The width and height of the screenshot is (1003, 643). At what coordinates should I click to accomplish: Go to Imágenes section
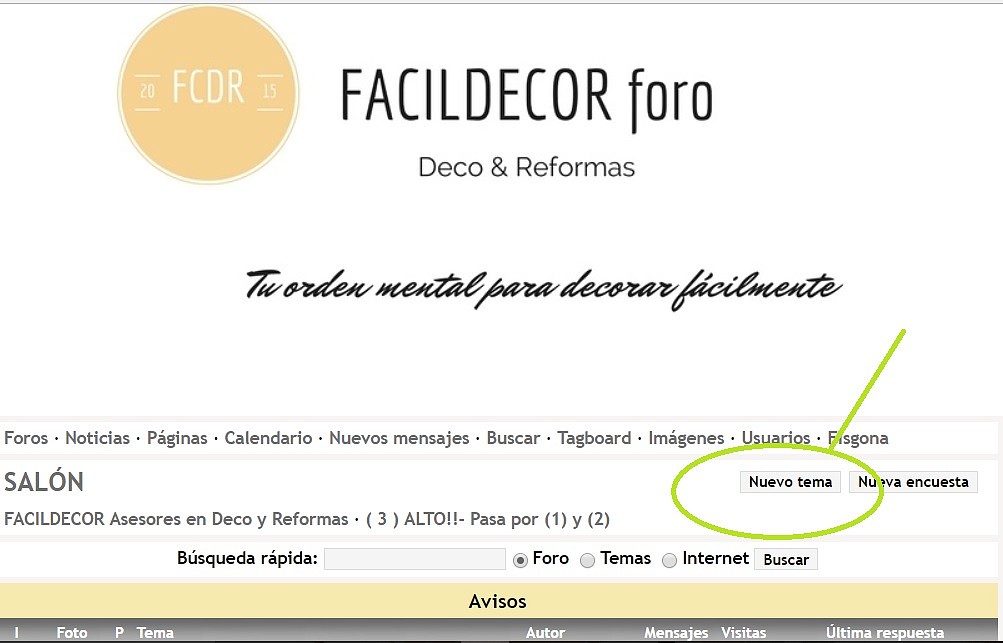686,438
